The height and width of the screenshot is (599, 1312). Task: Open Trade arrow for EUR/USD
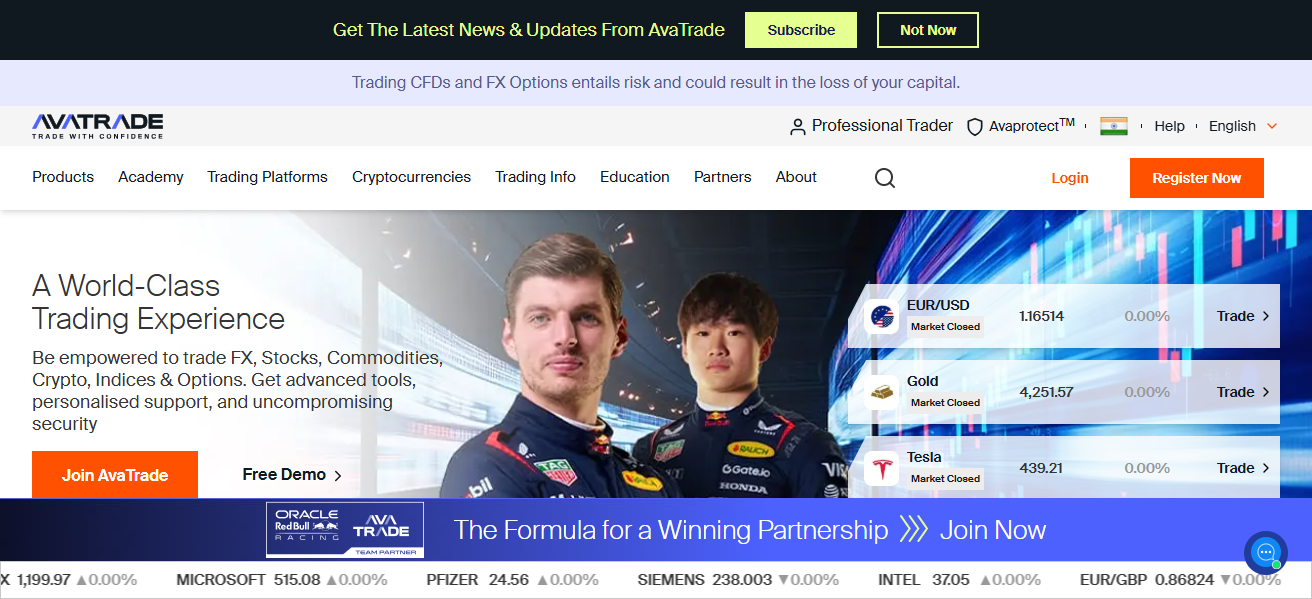pyautogui.click(x=1244, y=316)
